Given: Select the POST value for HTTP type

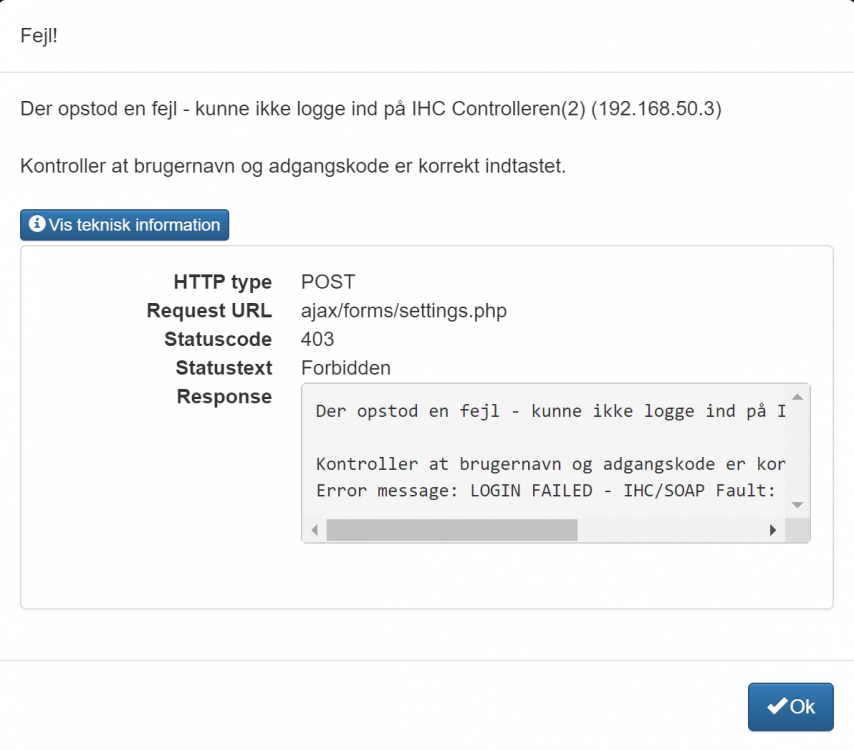Looking at the screenshot, I should point(328,283).
